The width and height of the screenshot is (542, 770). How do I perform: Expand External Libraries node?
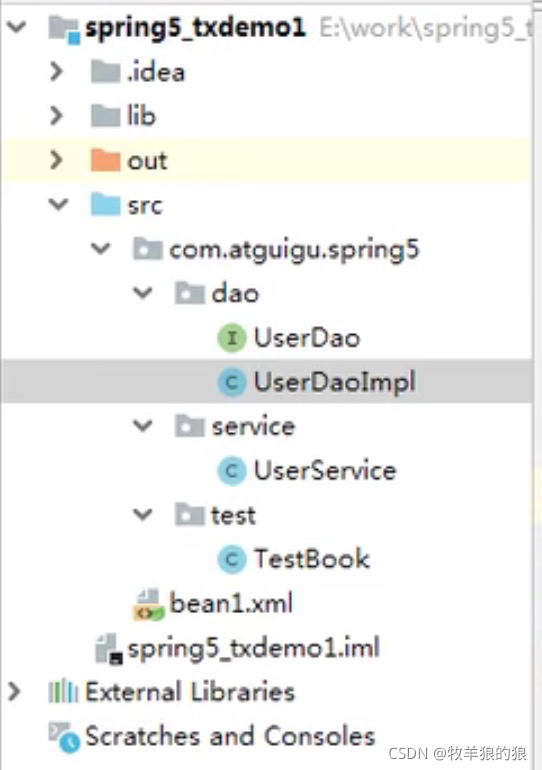coord(15,691)
